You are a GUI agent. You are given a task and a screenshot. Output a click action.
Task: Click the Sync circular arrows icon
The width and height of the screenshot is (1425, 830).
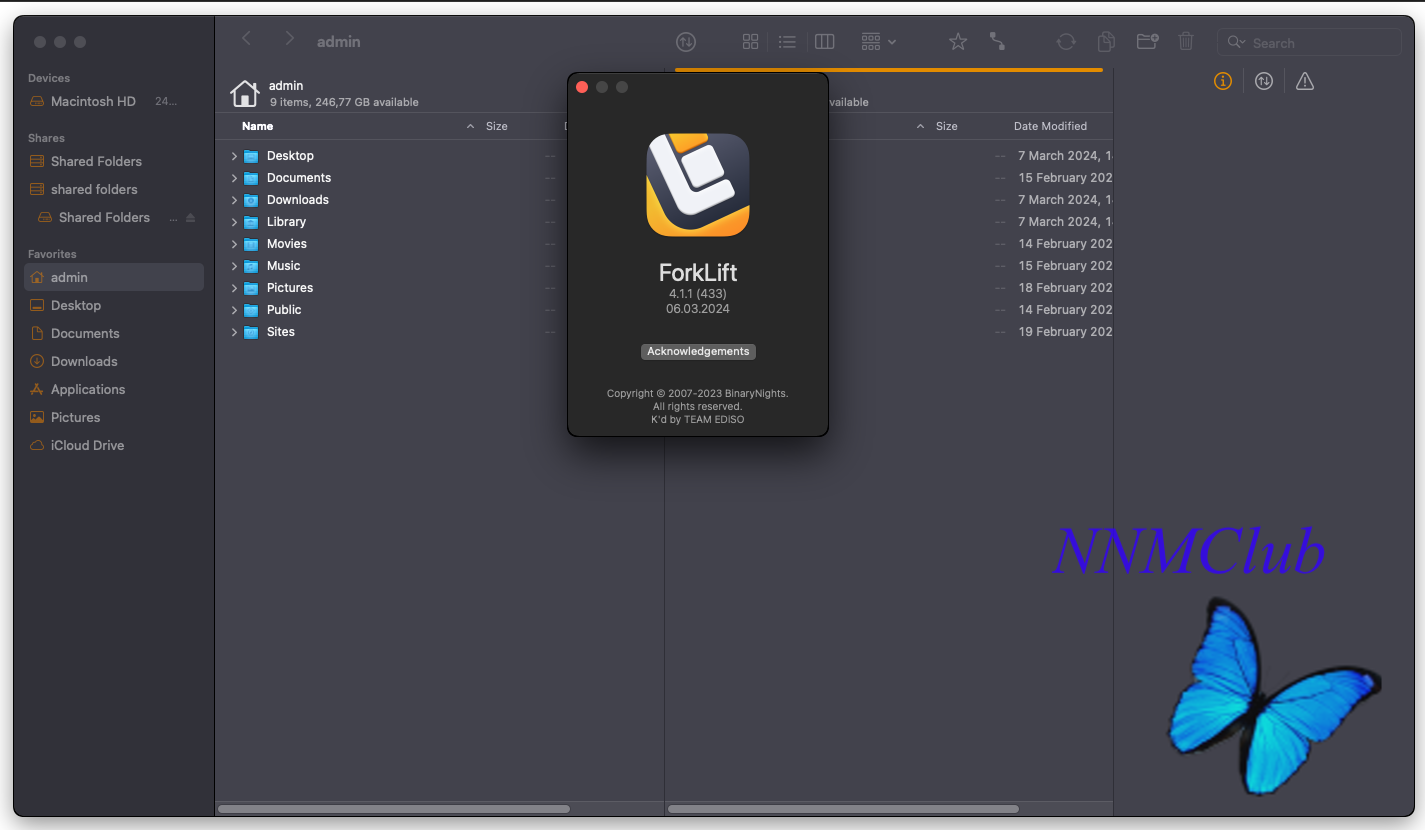(x=1066, y=42)
